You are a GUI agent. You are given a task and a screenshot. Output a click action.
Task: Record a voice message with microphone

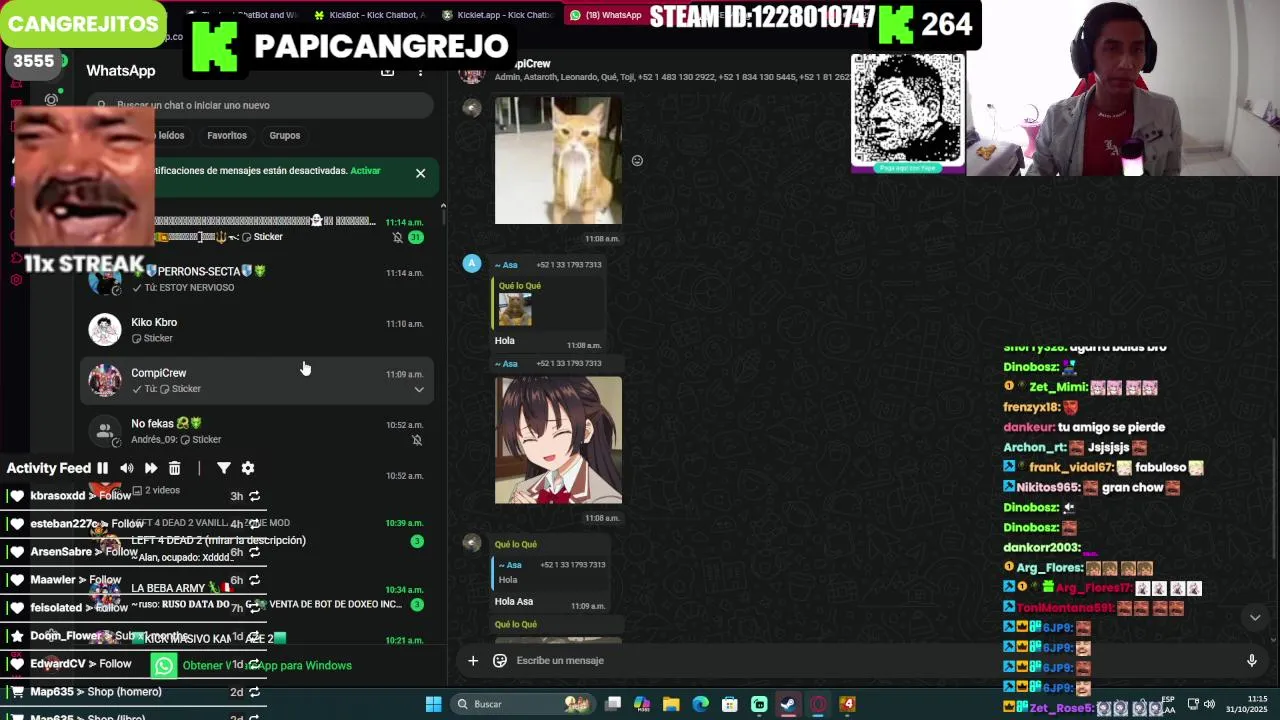pyautogui.click(x=1251, y=660)
